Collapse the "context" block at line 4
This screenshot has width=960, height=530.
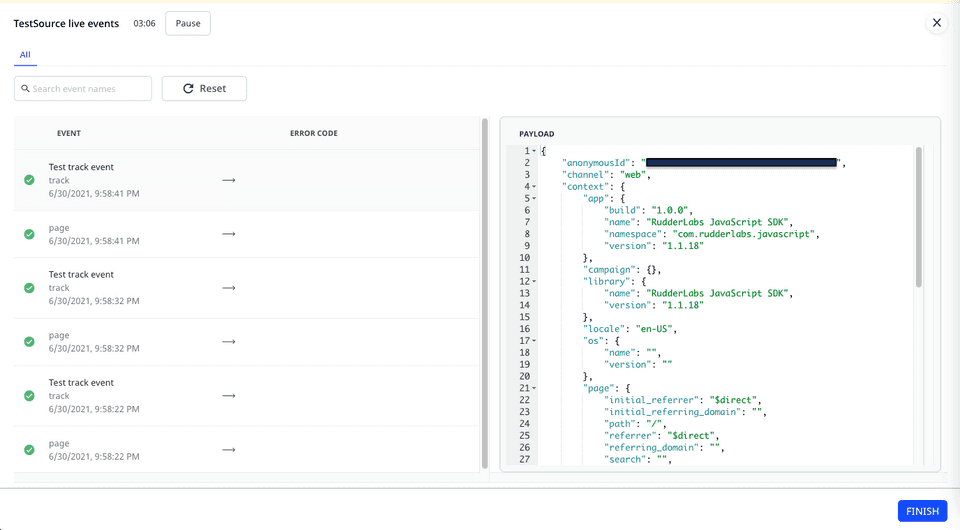(x=534, y=186)
